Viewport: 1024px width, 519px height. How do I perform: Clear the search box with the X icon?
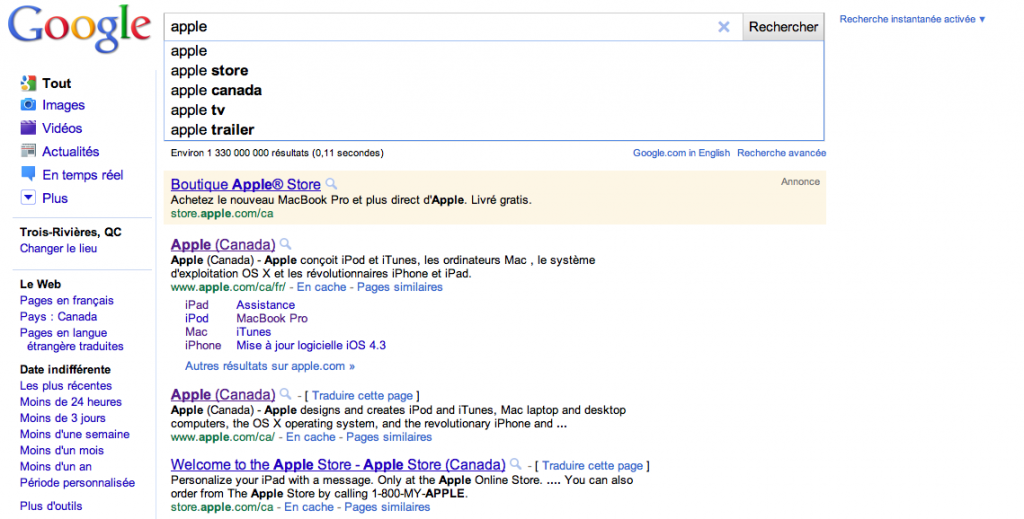tap(724, 27)
